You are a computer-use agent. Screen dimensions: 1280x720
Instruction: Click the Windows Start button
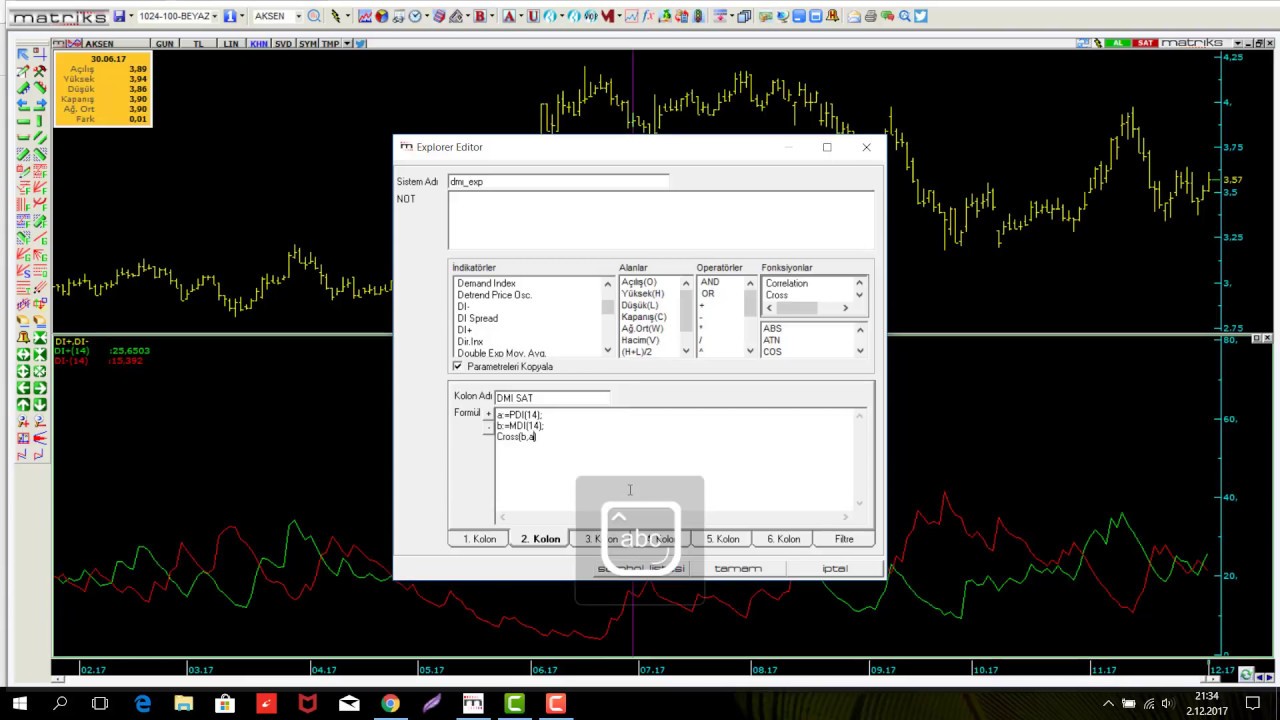(x=20, y=704)
